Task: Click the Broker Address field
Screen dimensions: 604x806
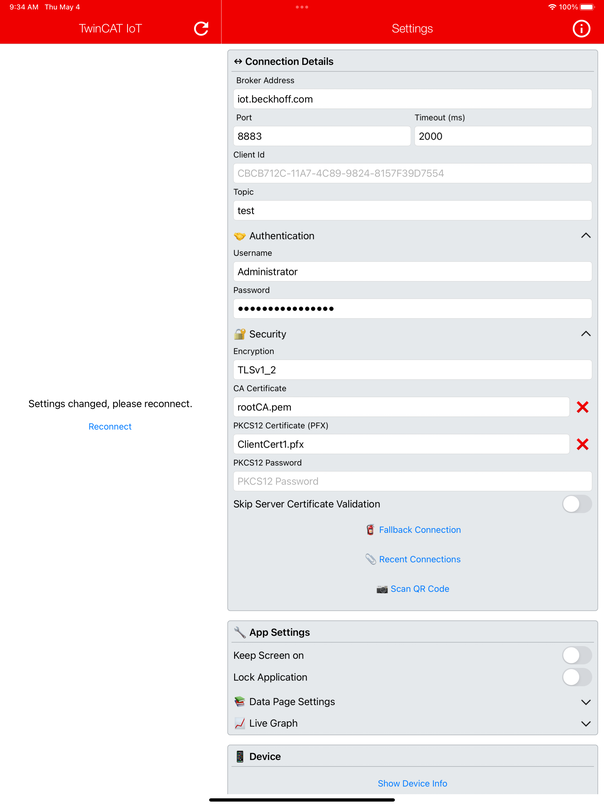Action: 412,99
